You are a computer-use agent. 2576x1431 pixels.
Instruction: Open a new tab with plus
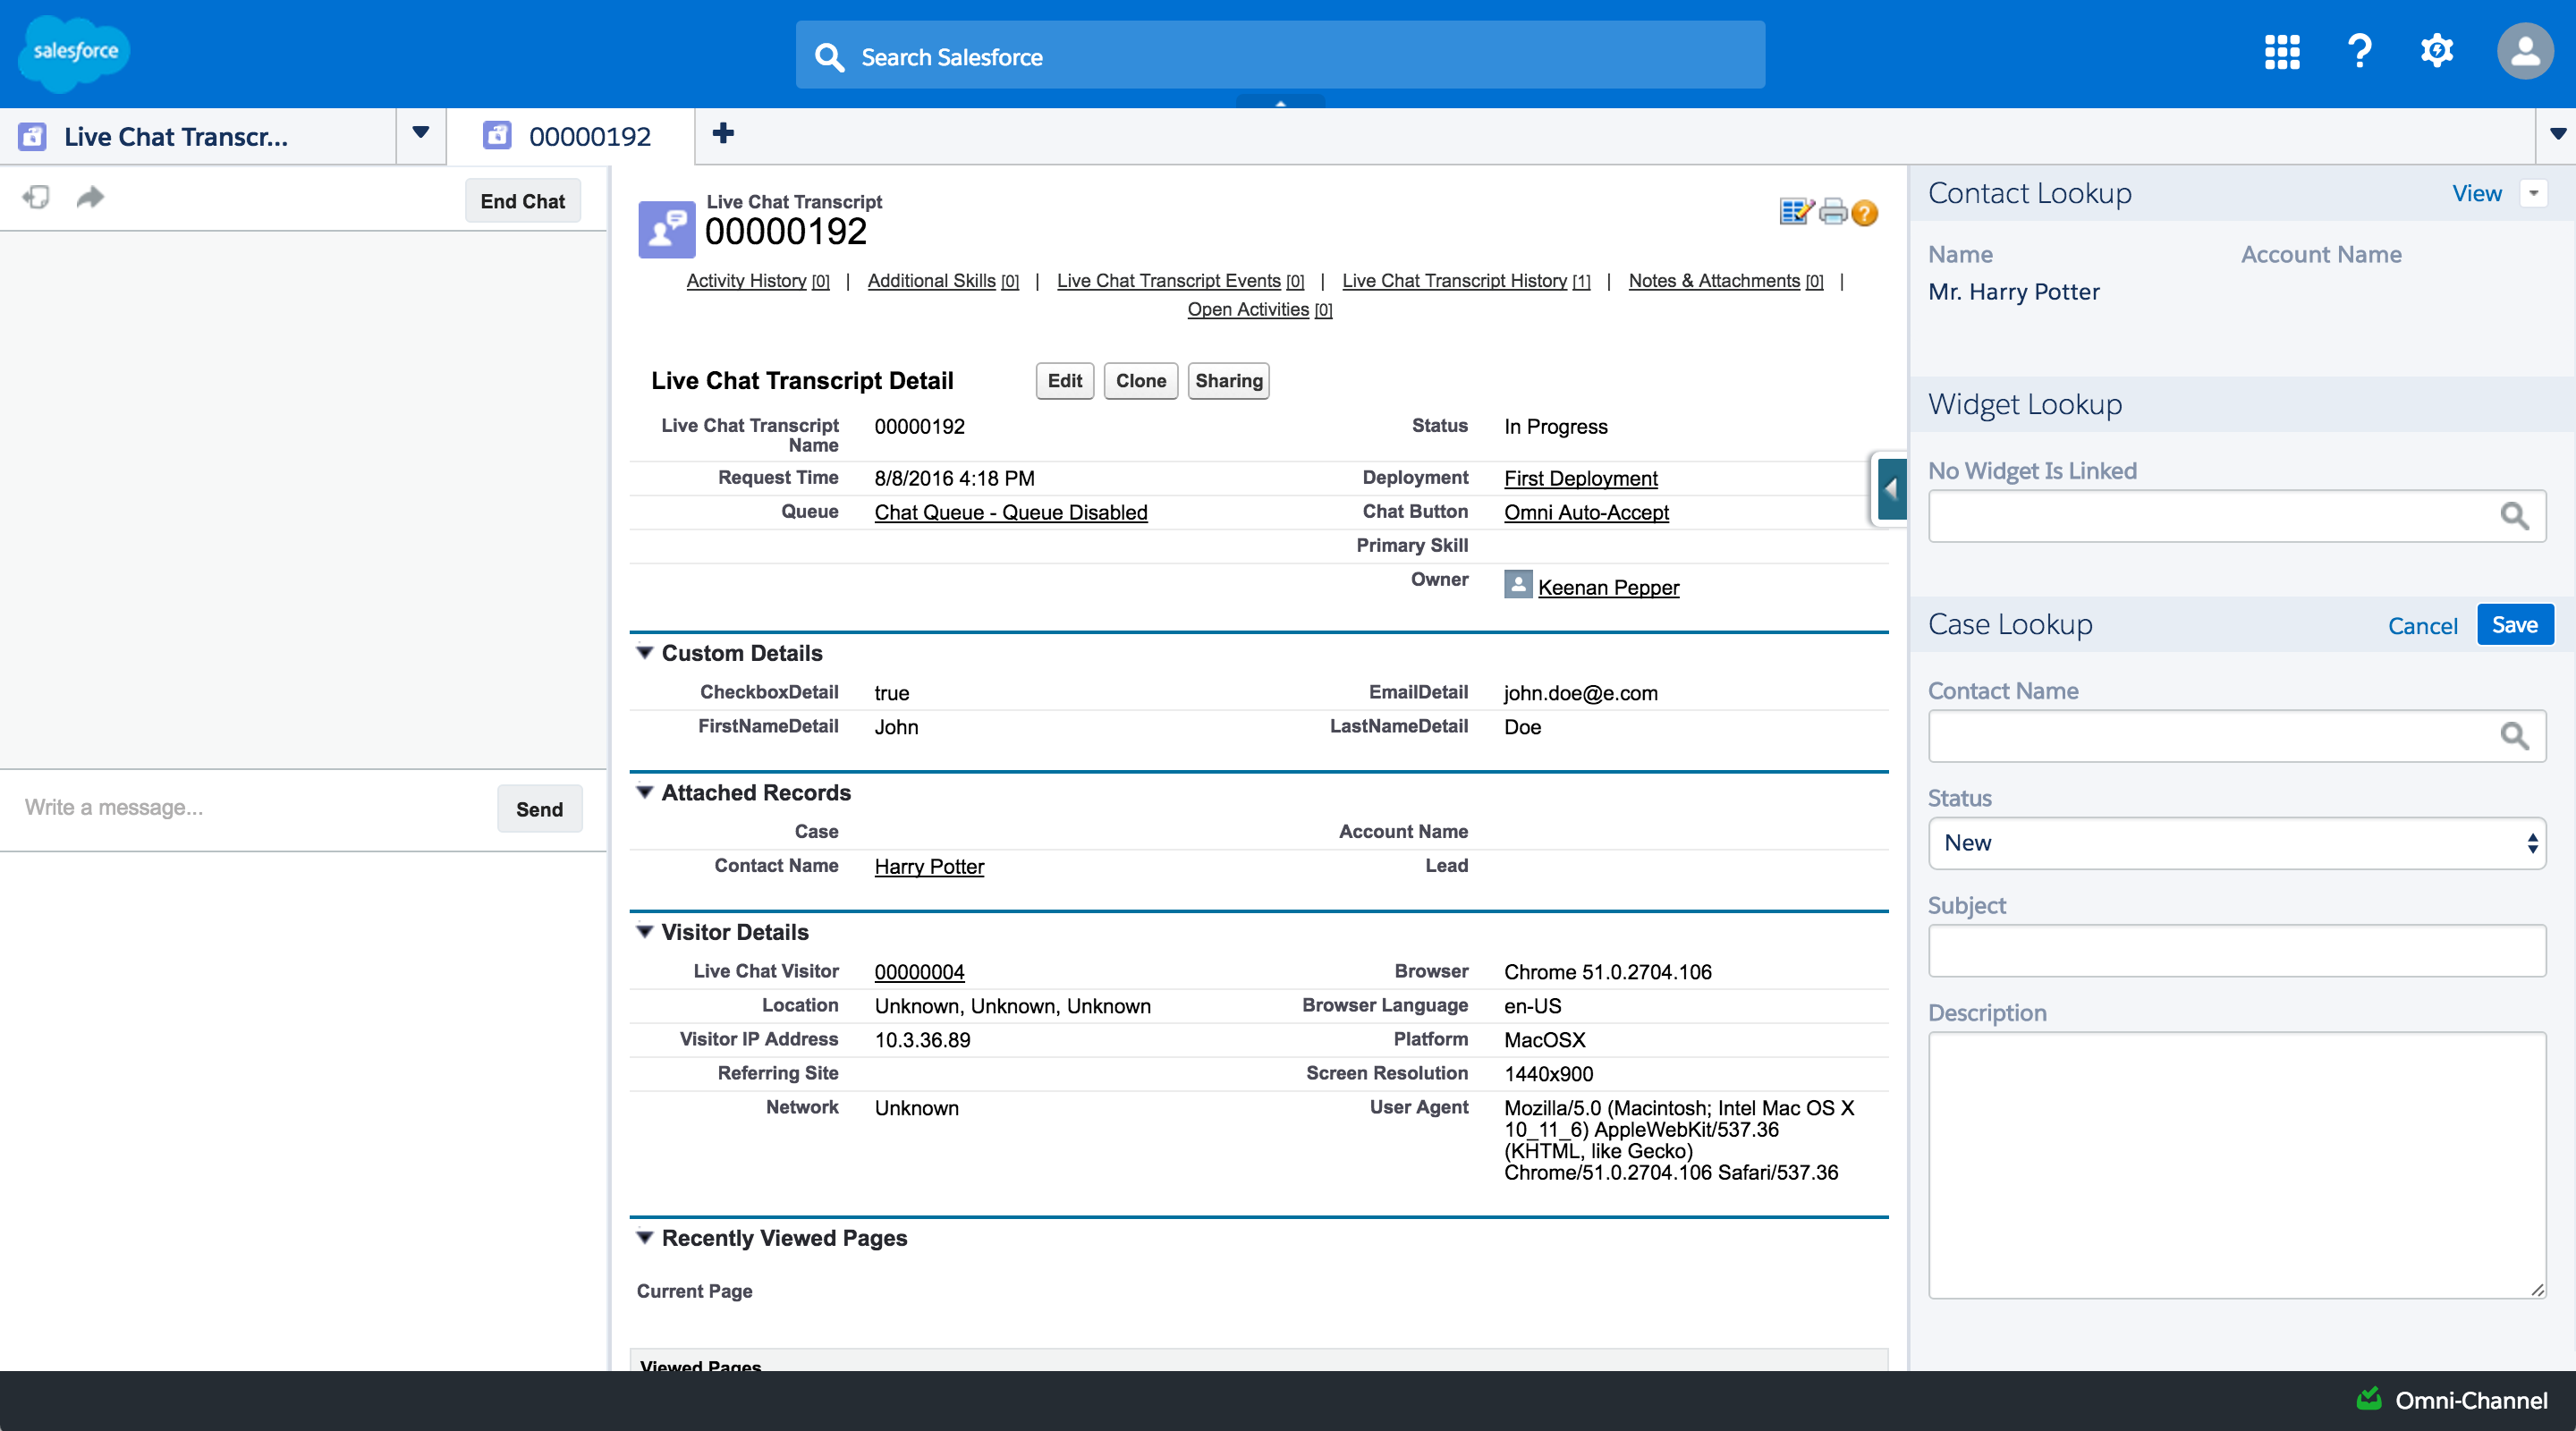pos(723,134)
